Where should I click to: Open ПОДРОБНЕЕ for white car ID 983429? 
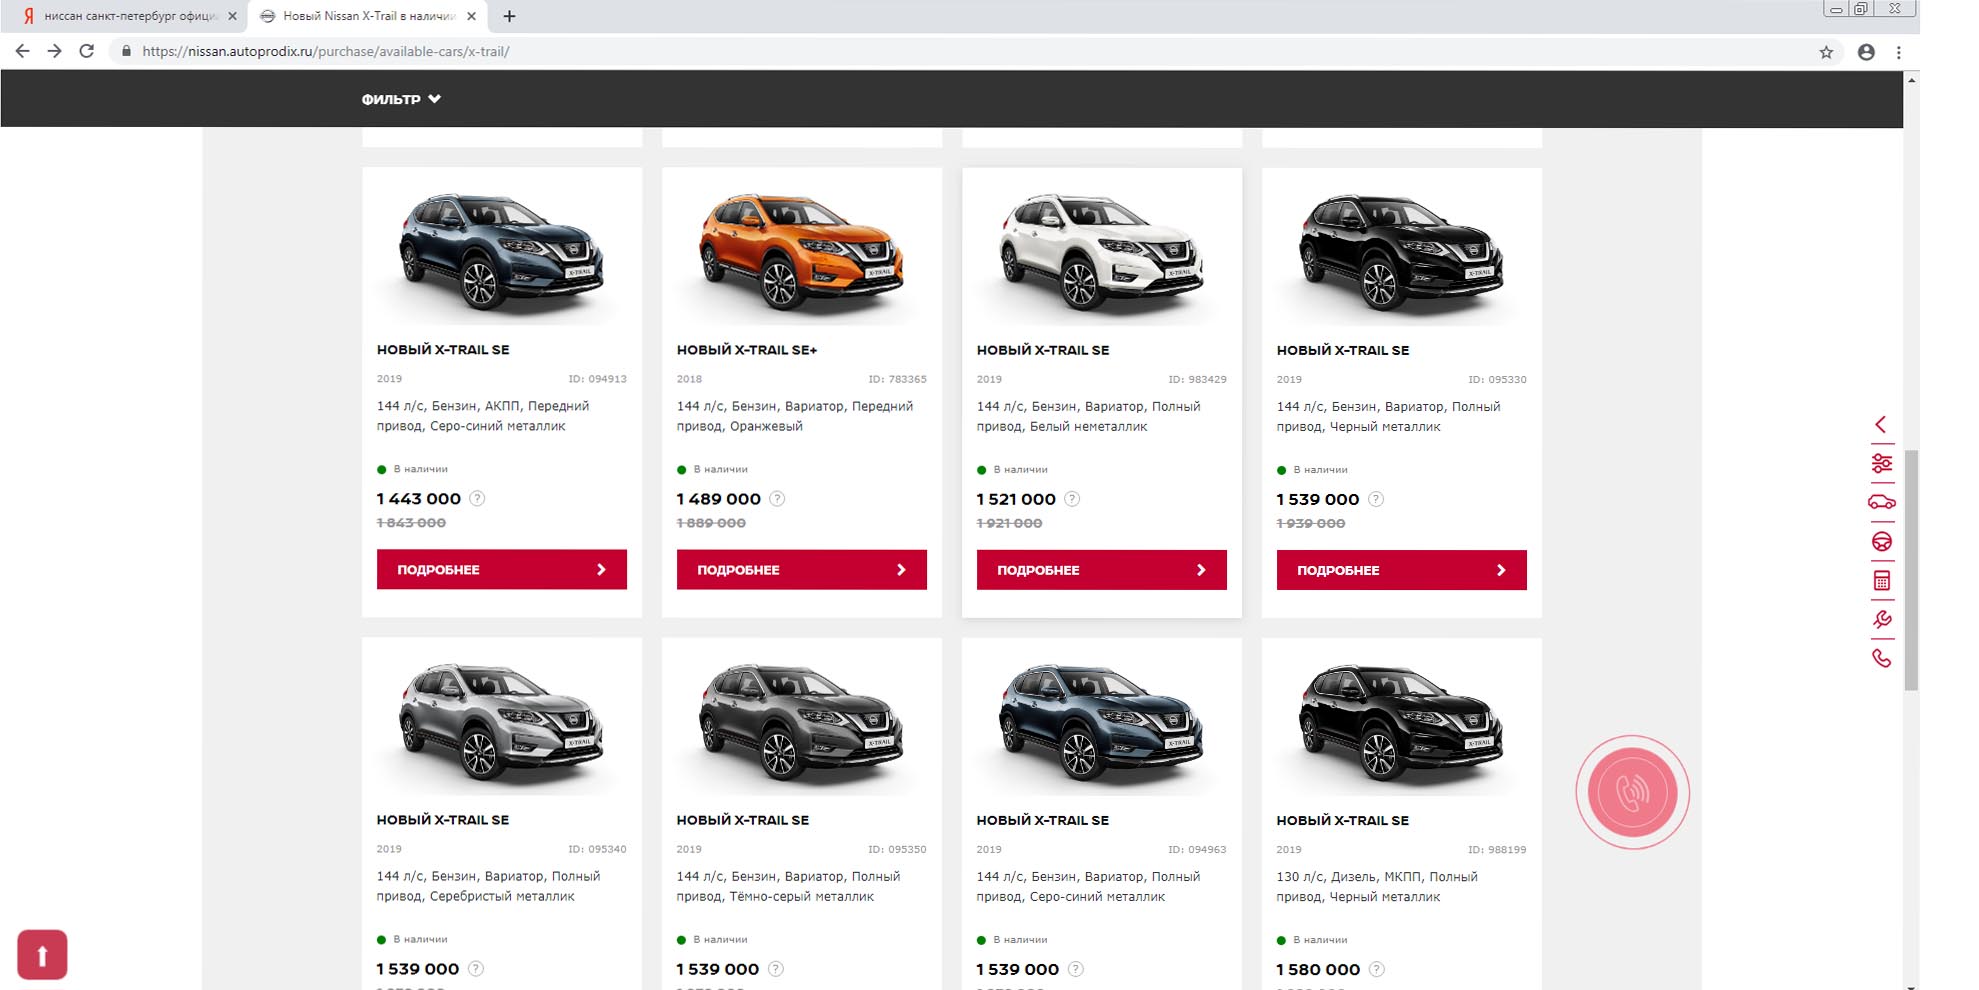1101,570
